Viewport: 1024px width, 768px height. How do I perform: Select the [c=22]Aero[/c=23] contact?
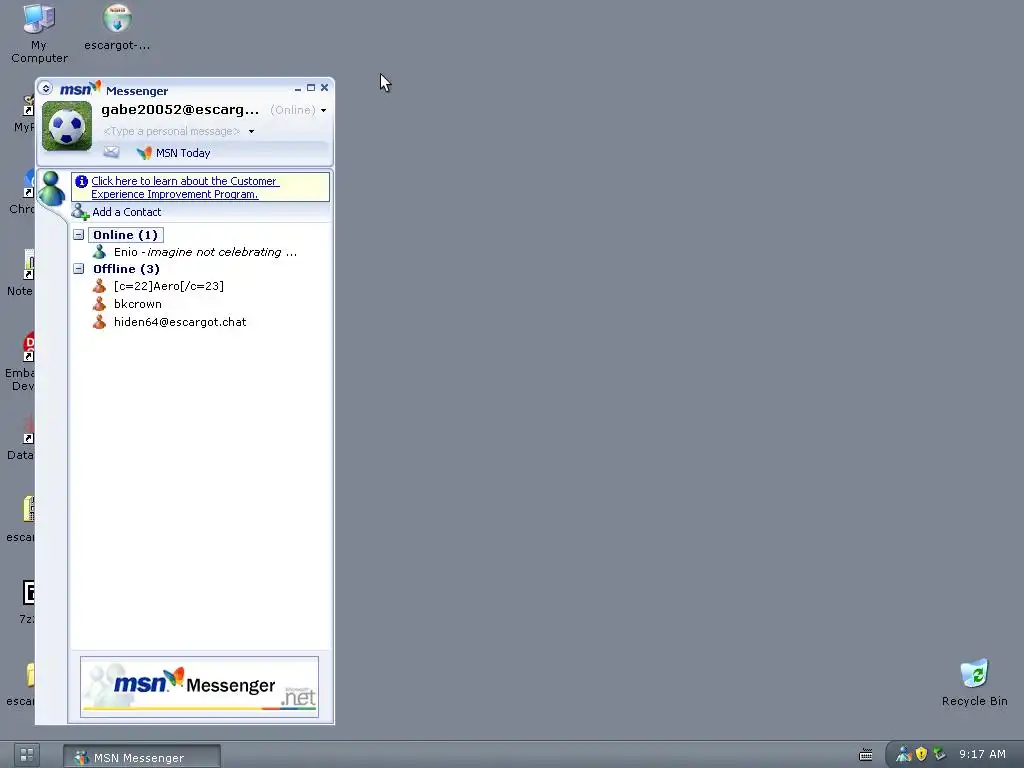168,286
